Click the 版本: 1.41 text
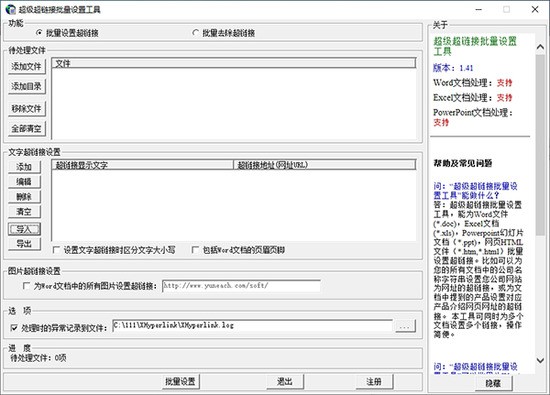This screenshot has height=395, width=550. click(453, 68)
